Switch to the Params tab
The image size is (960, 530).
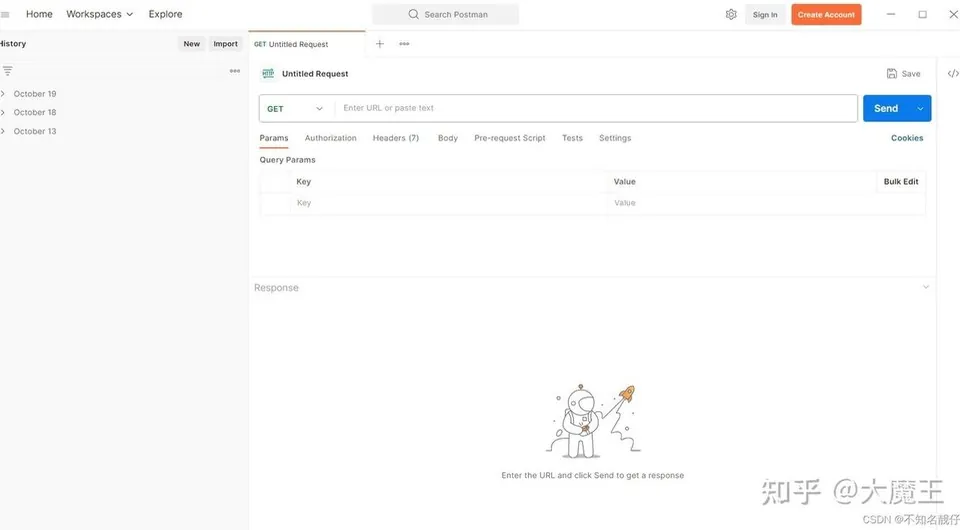274,138
